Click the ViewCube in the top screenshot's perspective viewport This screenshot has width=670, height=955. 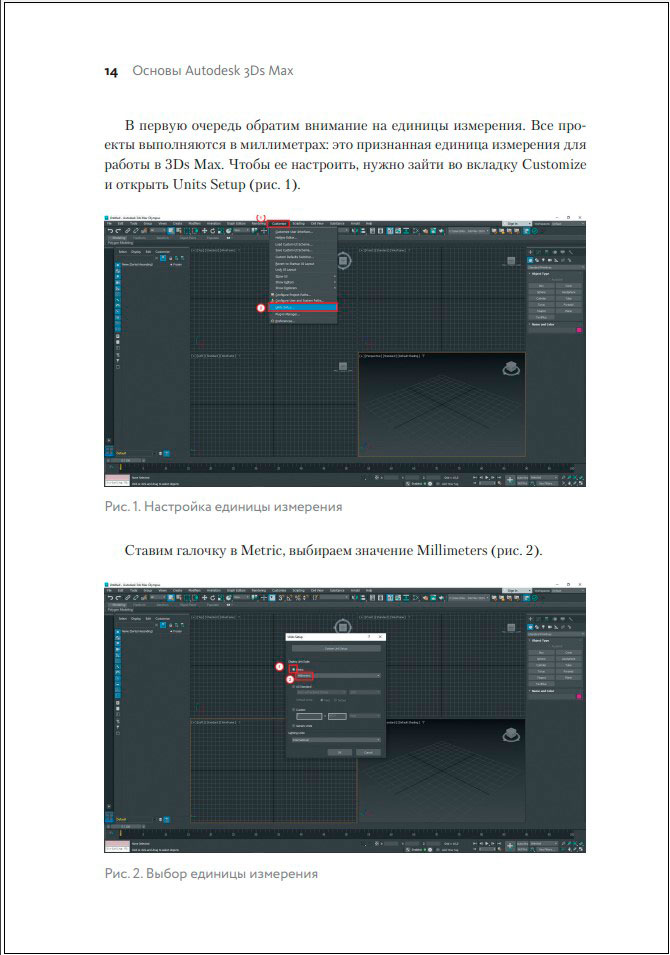point(512,368)
